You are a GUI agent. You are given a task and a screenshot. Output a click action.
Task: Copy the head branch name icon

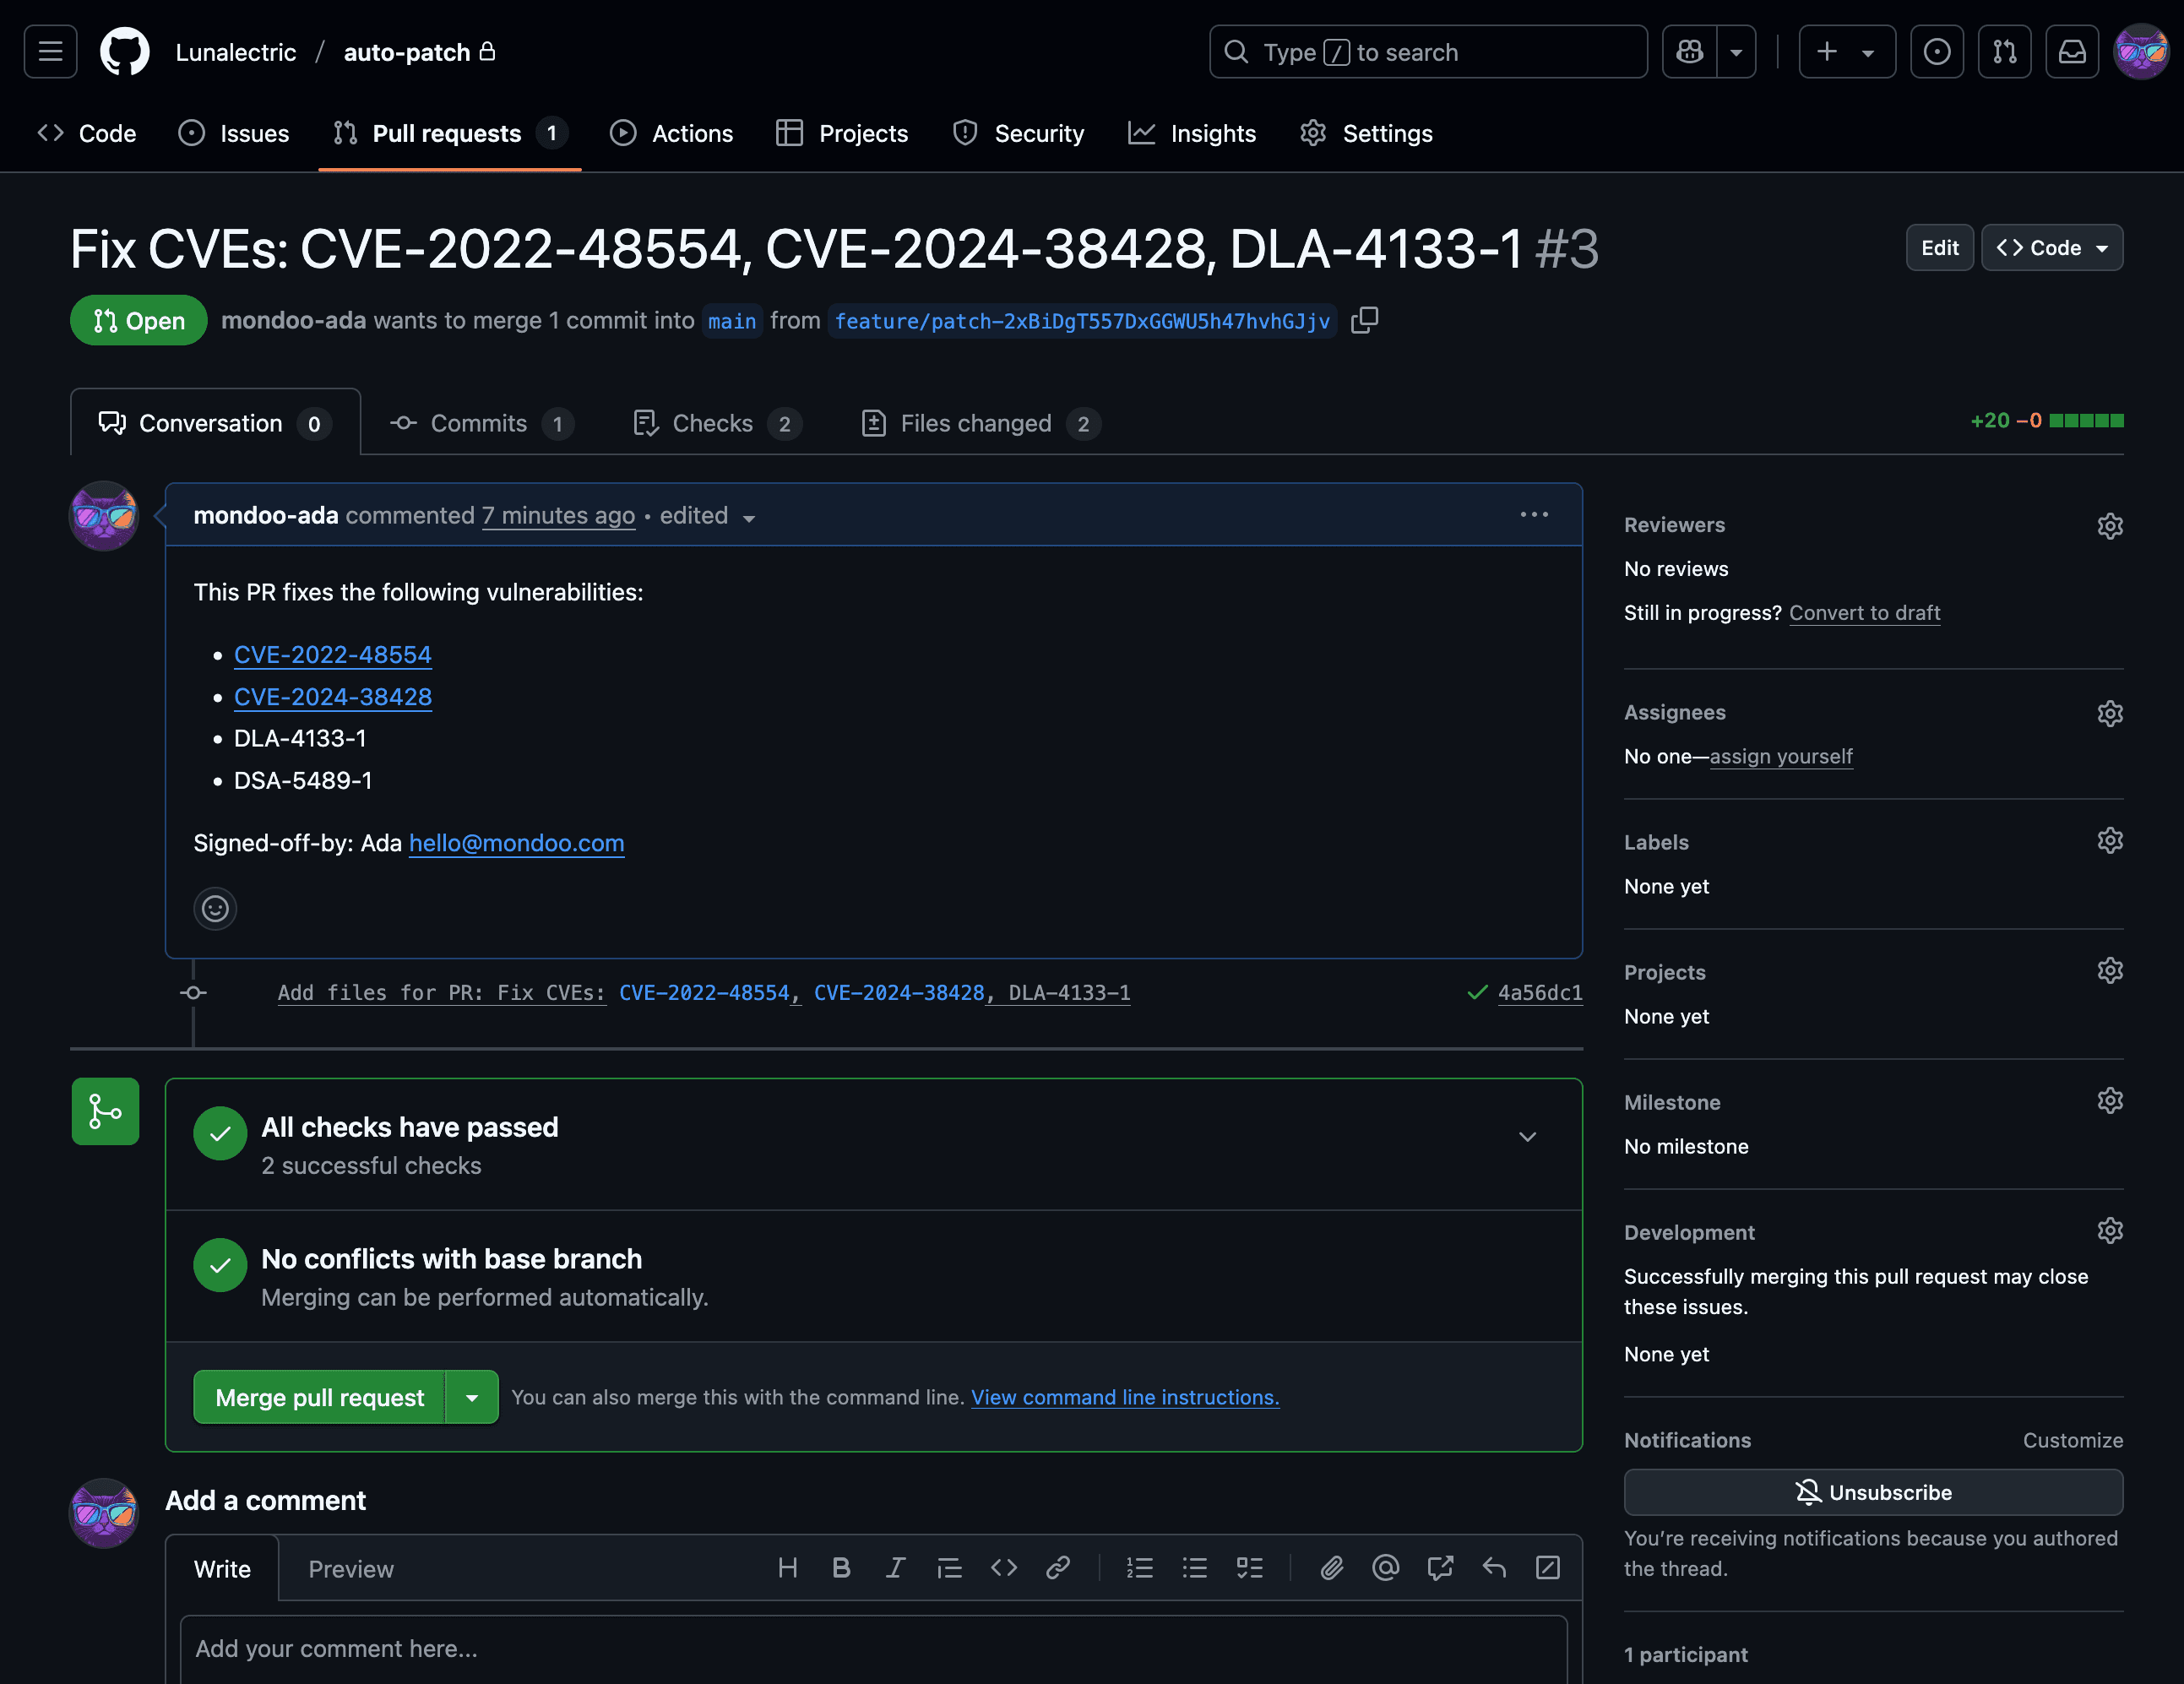(1364, 320)
